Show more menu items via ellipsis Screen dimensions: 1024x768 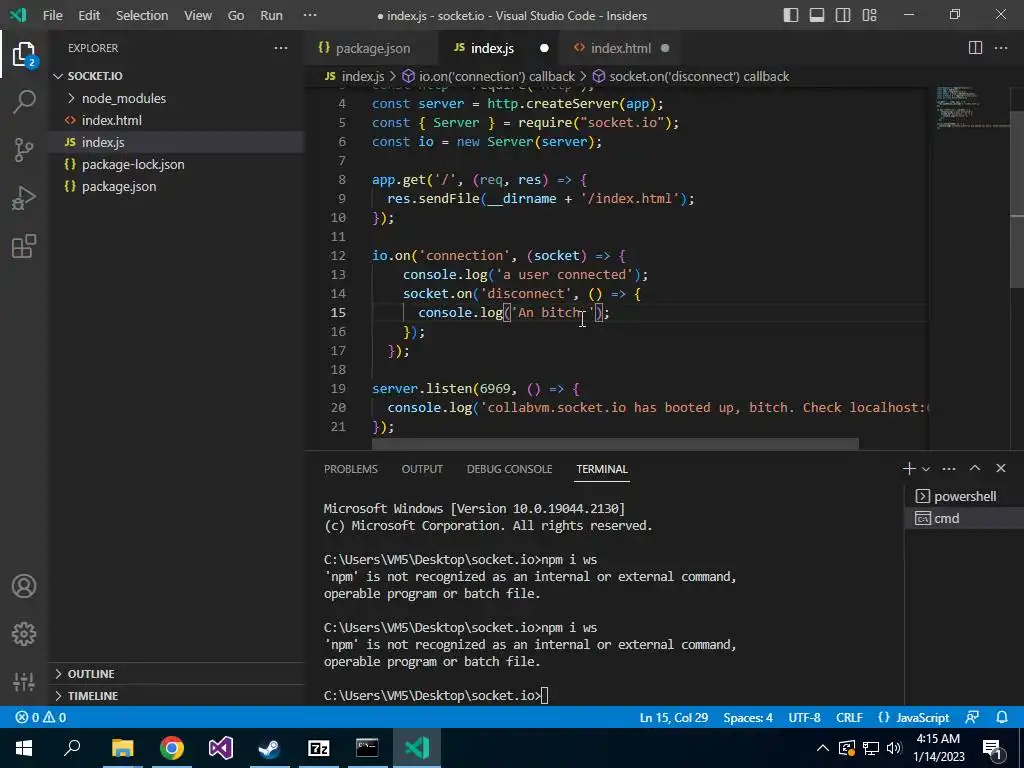click(310, 15)
